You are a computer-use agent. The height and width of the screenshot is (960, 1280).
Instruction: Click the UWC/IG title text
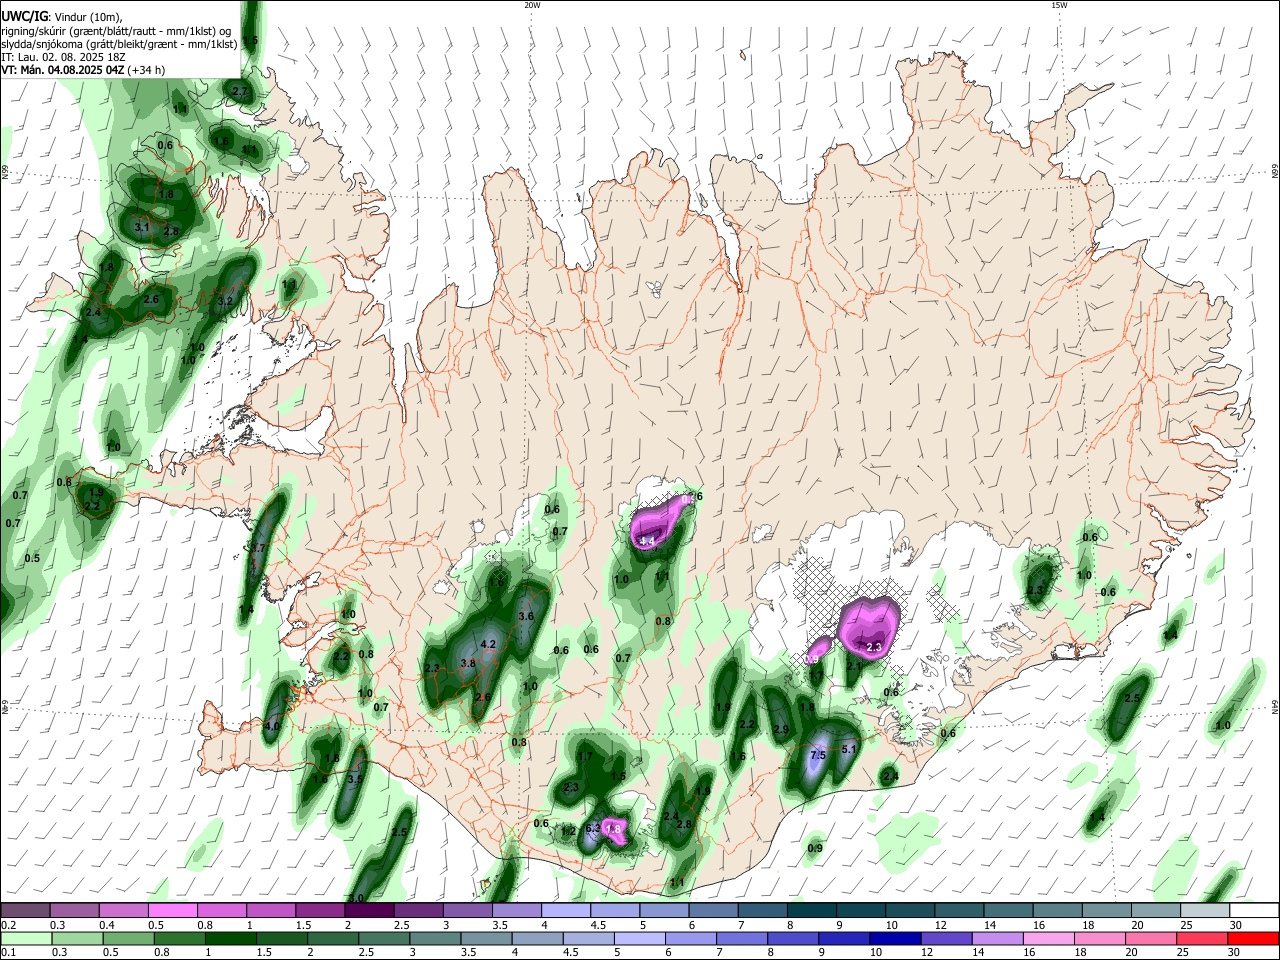[23, 16]
